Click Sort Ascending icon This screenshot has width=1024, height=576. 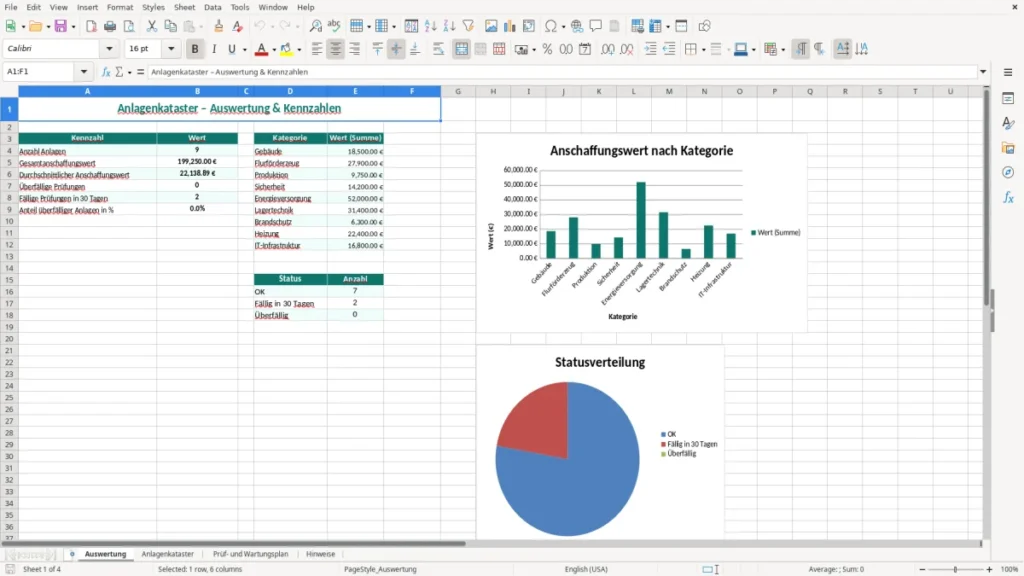pos(430,26)
